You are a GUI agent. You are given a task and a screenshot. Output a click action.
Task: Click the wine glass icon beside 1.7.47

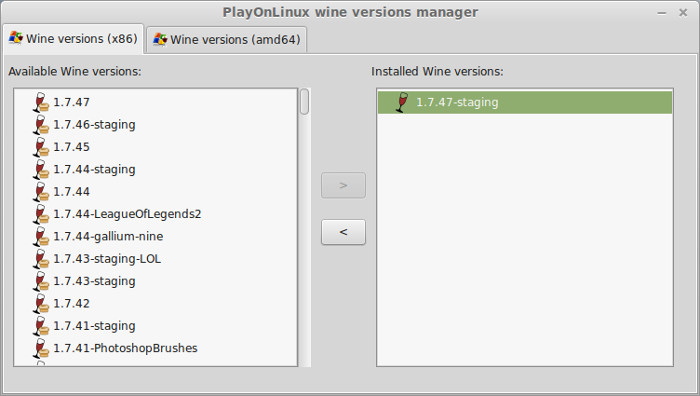[x=41, y=102]
